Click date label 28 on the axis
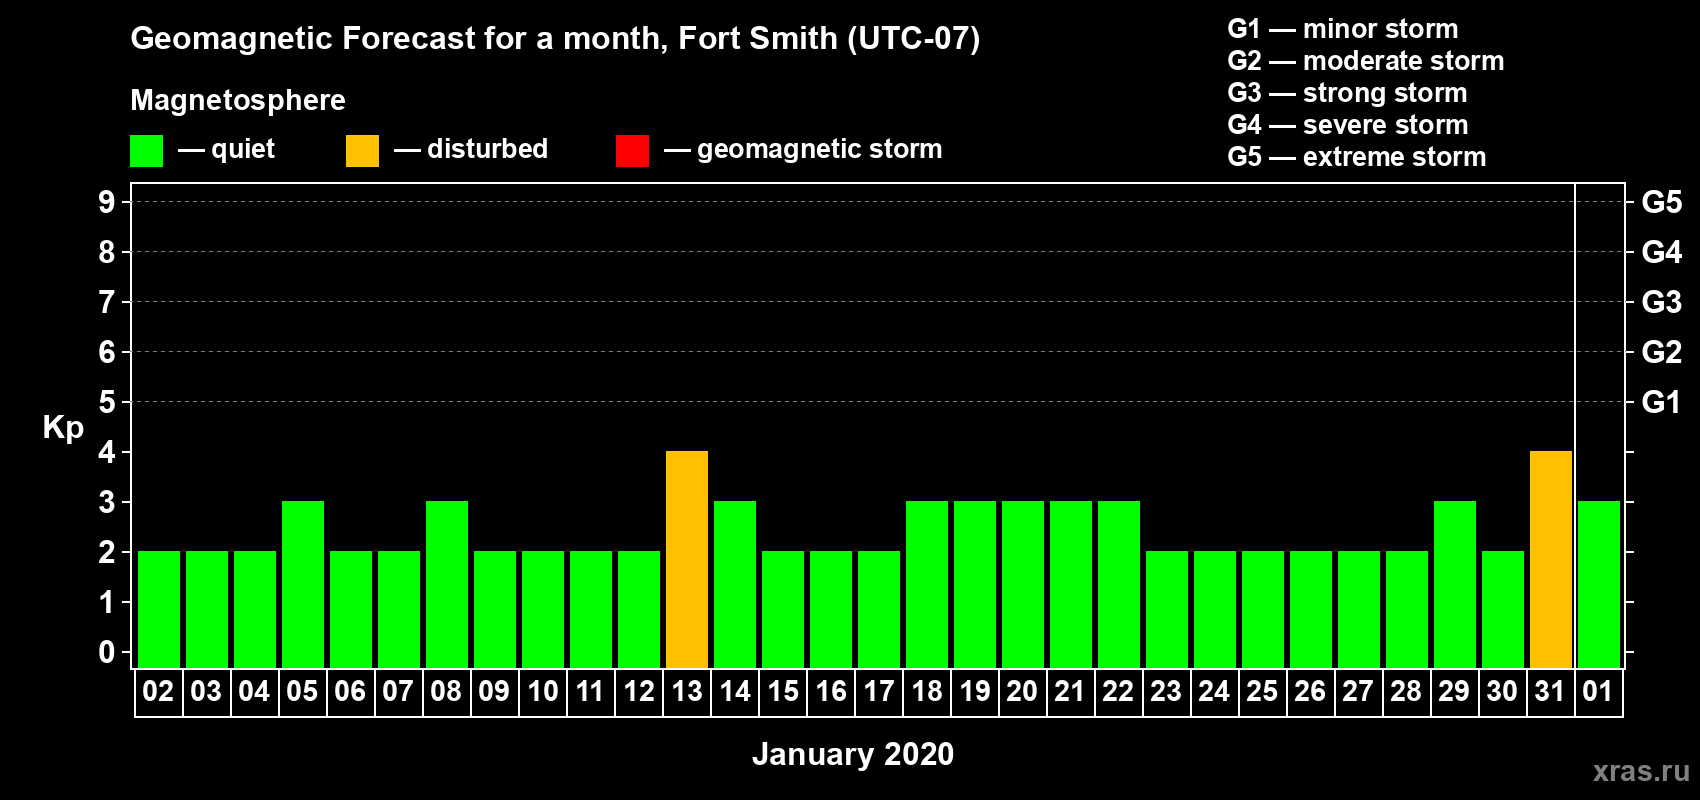1700x800 pixels. pos(1406,691)
